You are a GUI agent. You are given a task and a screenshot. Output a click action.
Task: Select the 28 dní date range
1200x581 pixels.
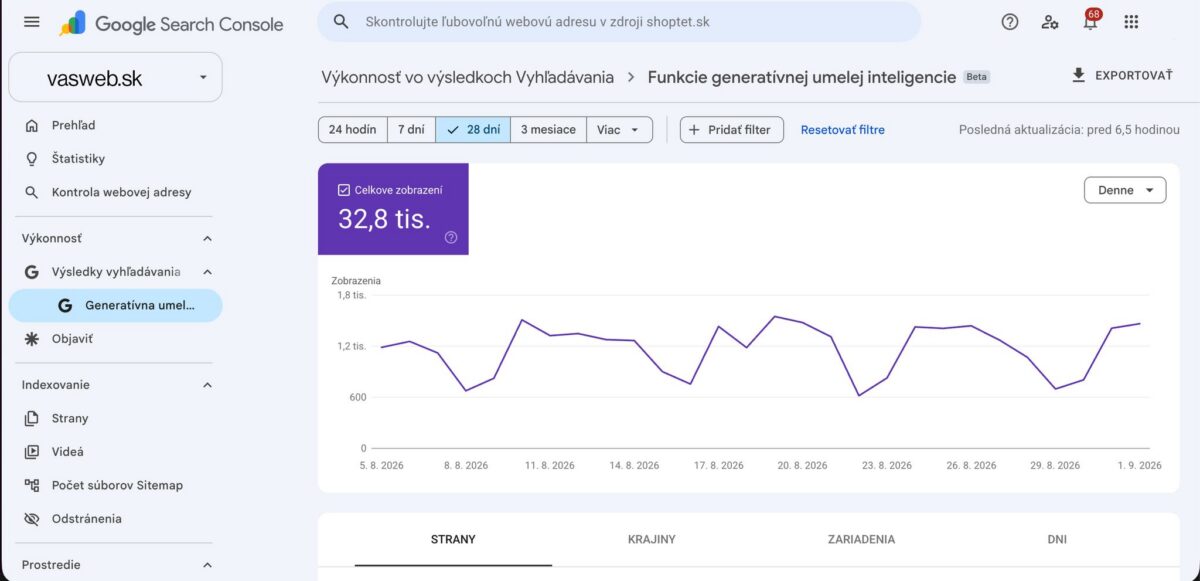pyautogui.click(x=473, y=130)
